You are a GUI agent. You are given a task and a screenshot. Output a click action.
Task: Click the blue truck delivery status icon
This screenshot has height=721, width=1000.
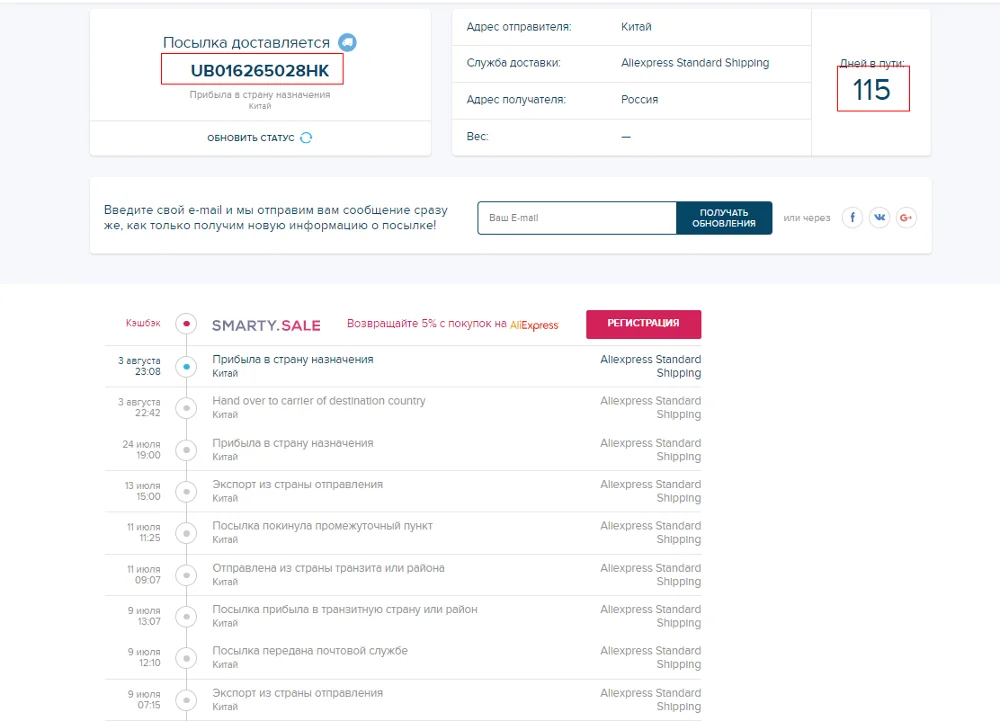pyautogui.click(x=347, y=42)
